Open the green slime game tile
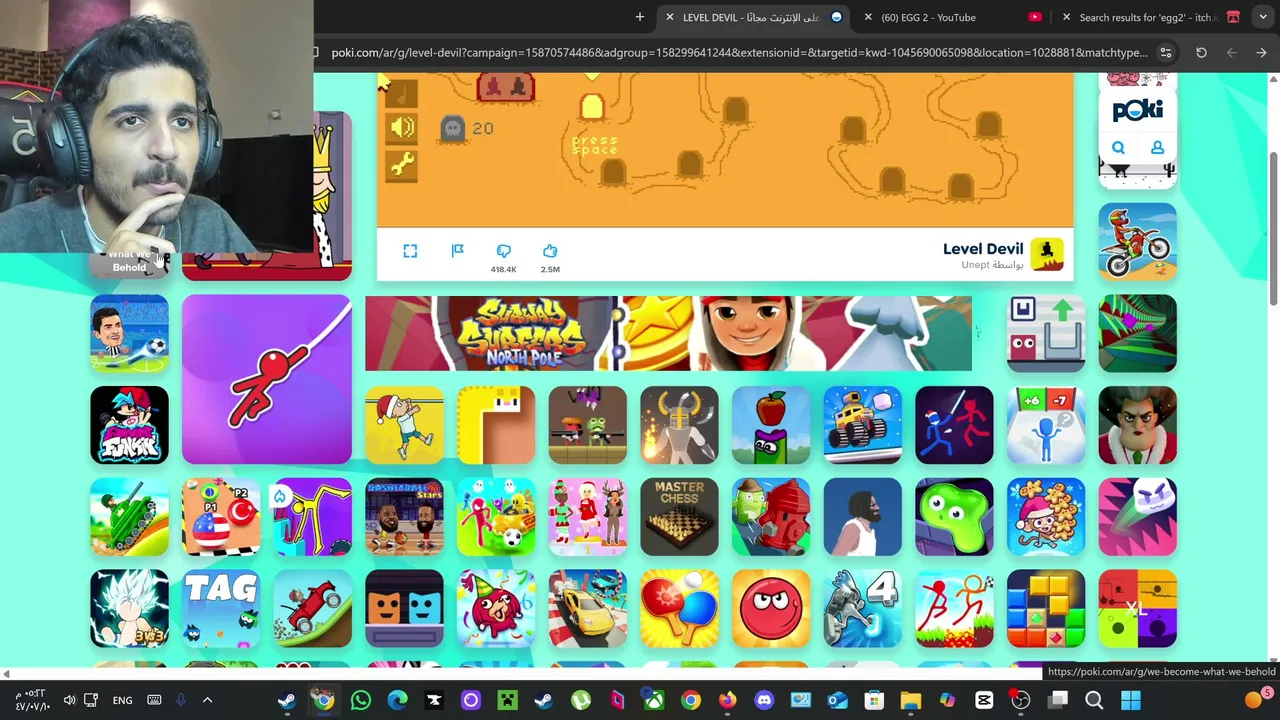This screenshot has width=1280, height=720. point(954,517)
